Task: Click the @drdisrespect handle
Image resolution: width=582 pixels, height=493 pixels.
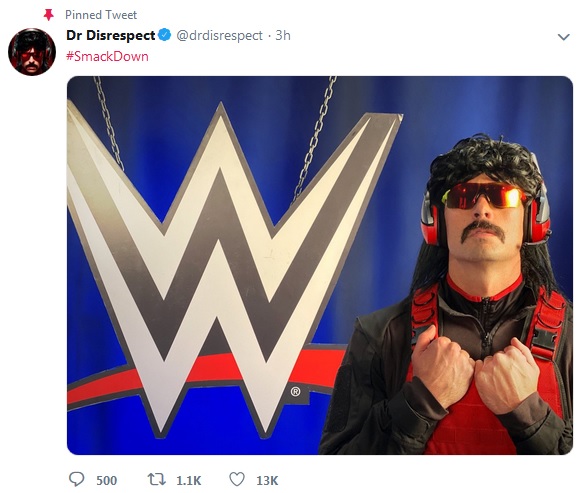Action: point(219,35)
